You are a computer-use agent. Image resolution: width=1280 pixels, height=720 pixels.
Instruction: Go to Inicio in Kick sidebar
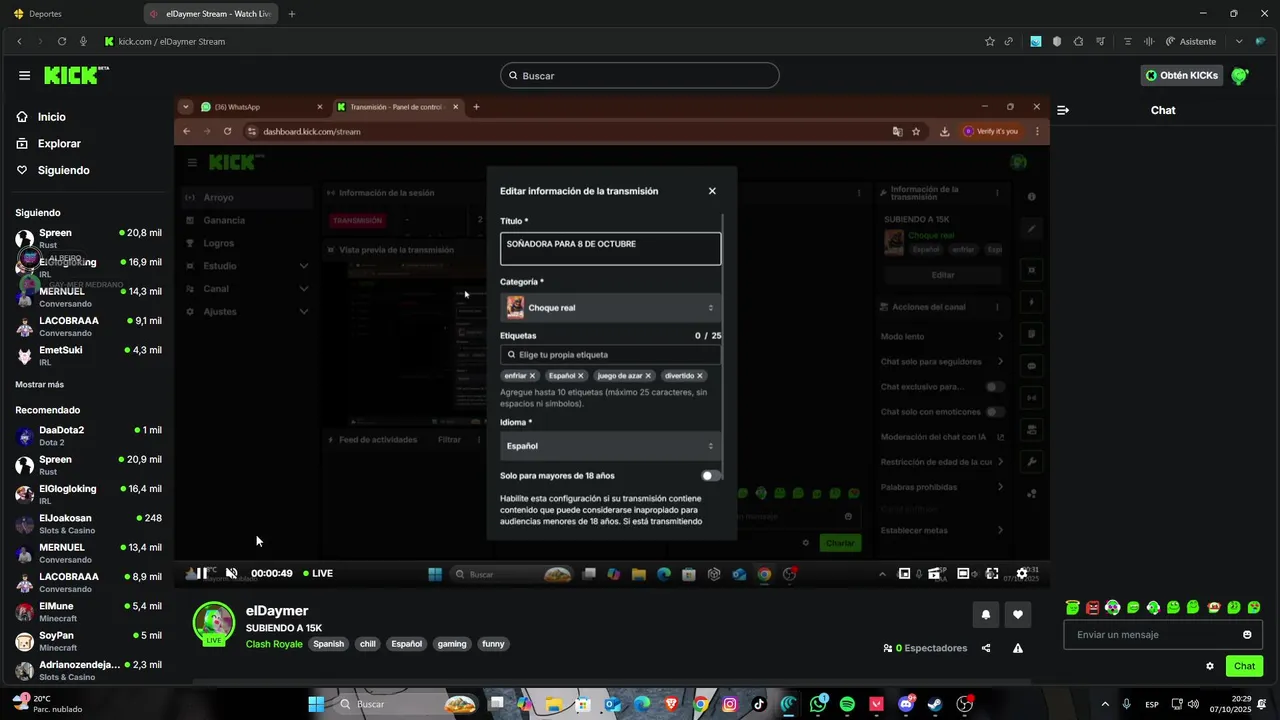pyautogui.click(x=40, y=117)
